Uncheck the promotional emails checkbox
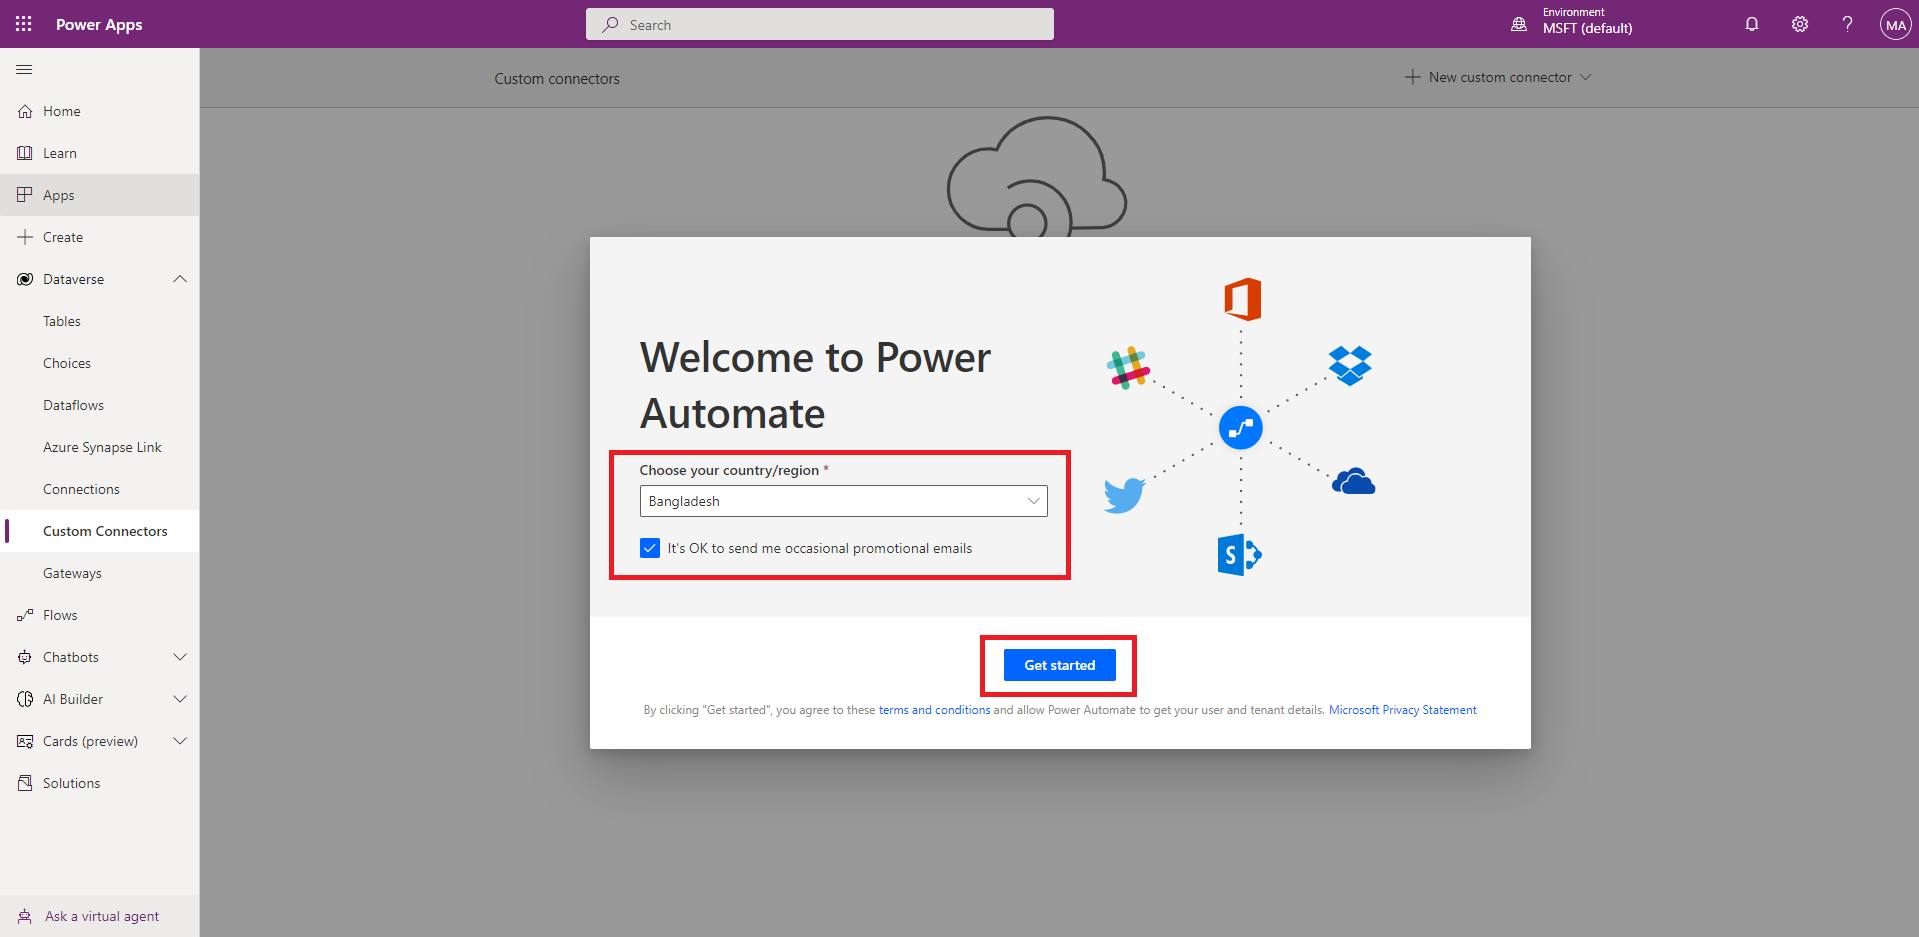 [650, 548]
